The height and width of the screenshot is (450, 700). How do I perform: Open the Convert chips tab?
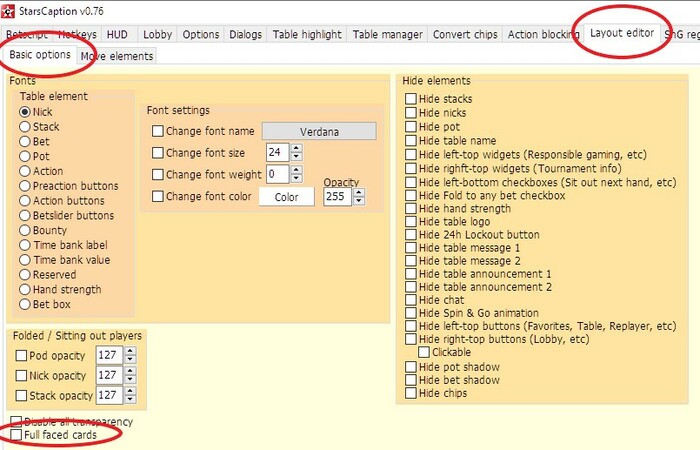click(x=465, y=34)
